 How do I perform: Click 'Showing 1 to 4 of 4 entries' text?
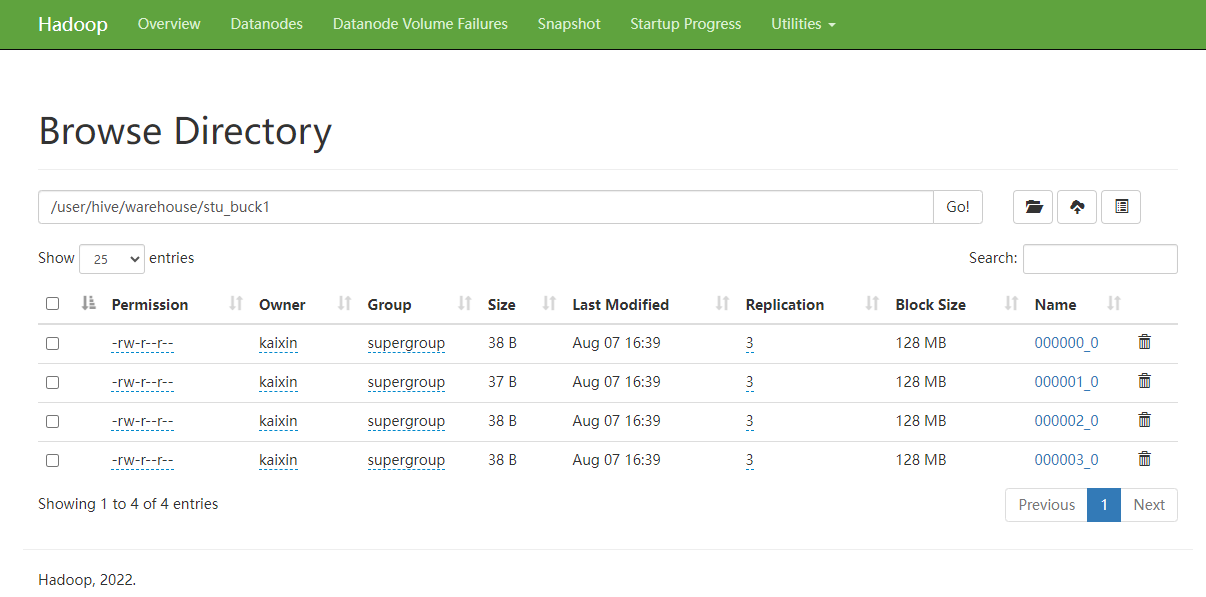[x=128, y=504]
